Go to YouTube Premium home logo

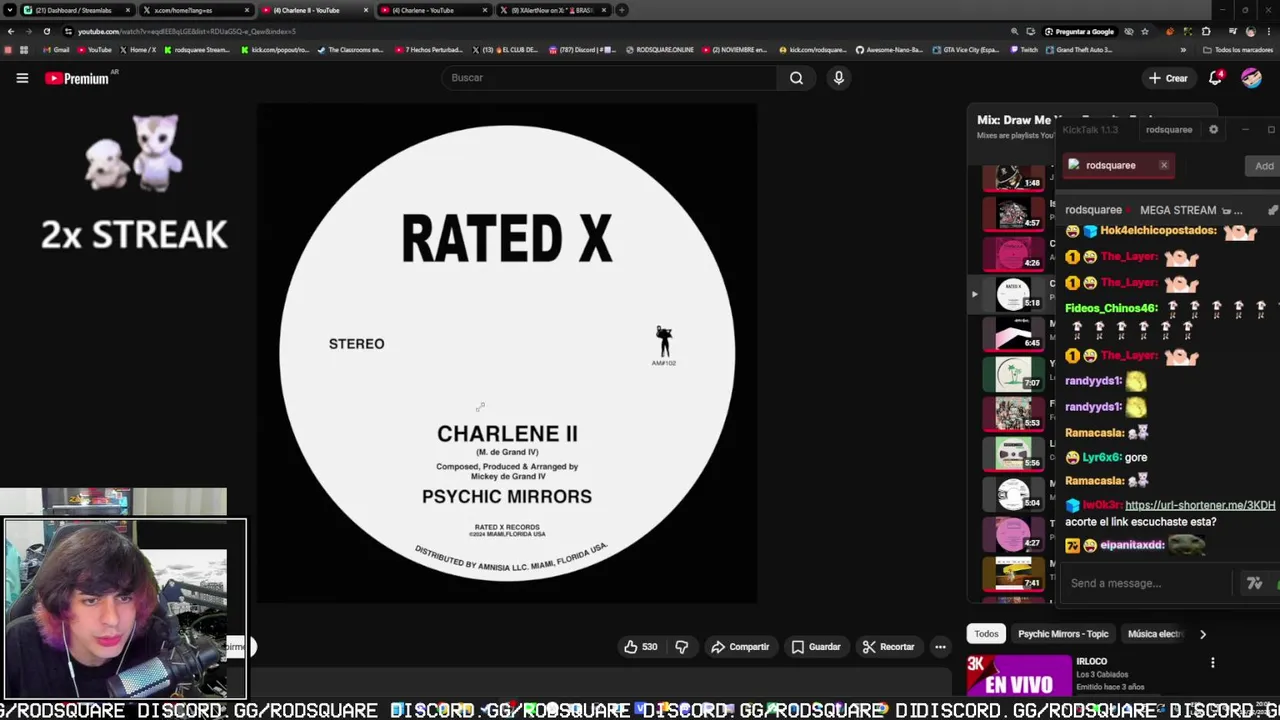(78, 78)
